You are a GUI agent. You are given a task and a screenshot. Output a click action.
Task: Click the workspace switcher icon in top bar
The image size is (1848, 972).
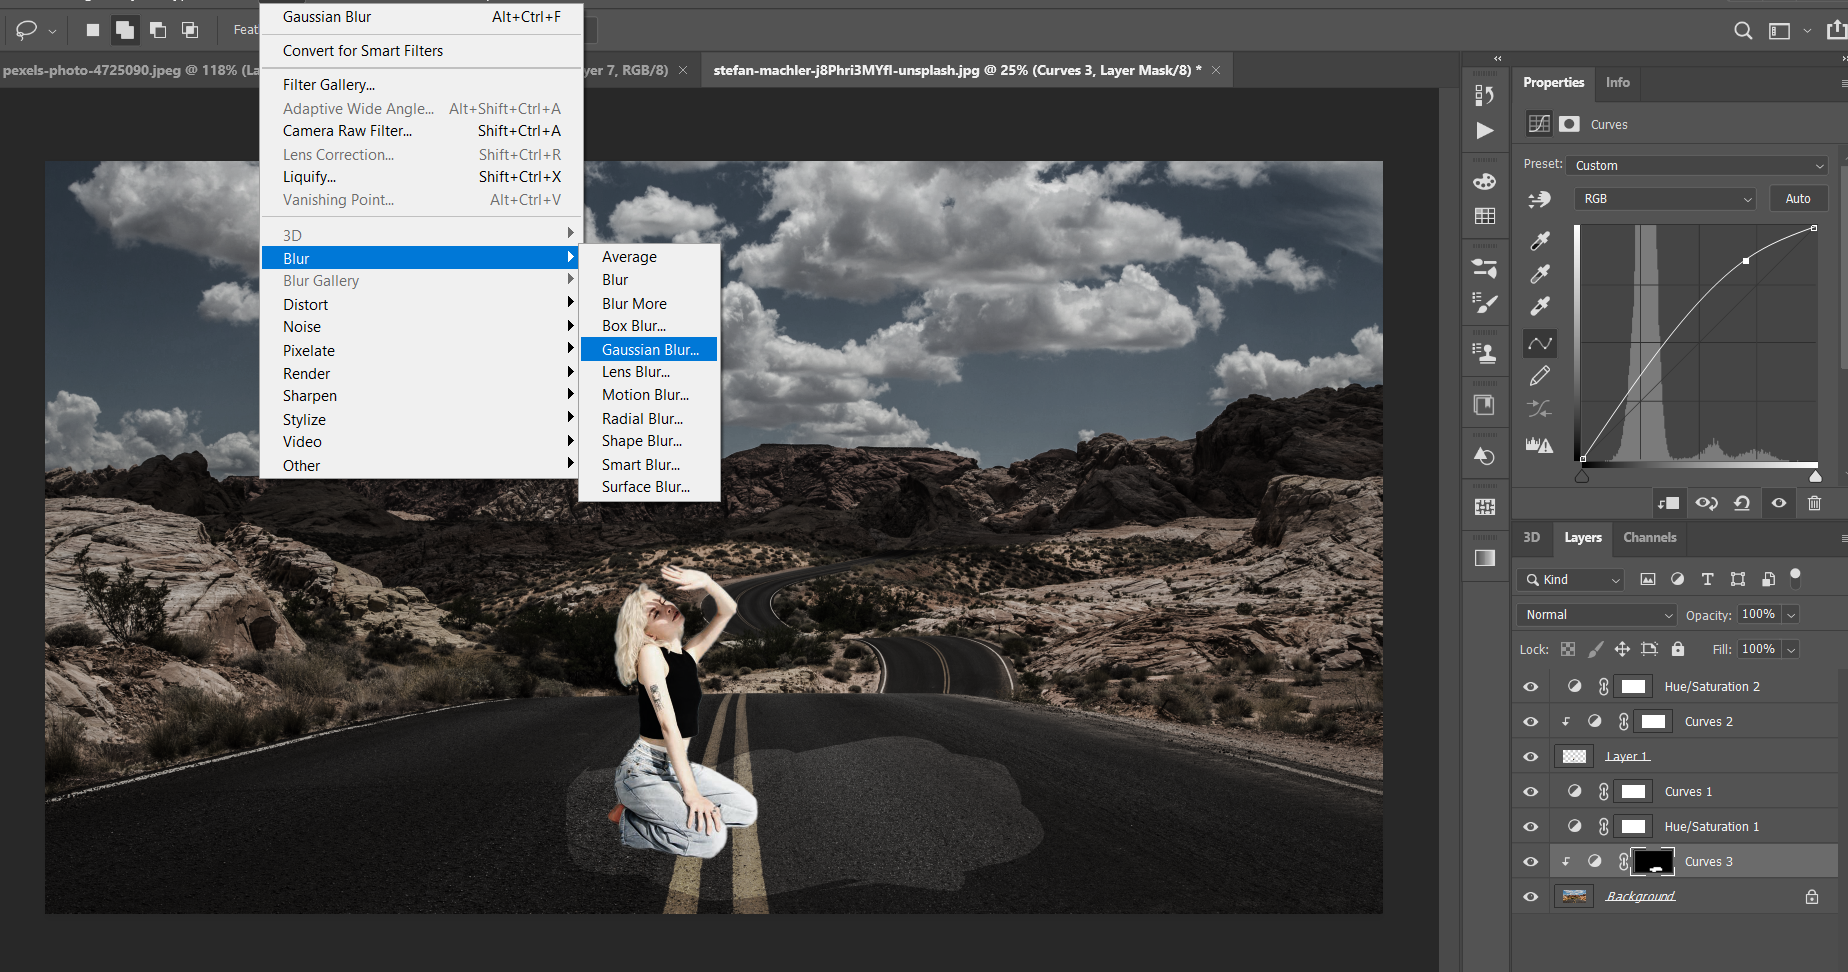tap(1779, 31)
